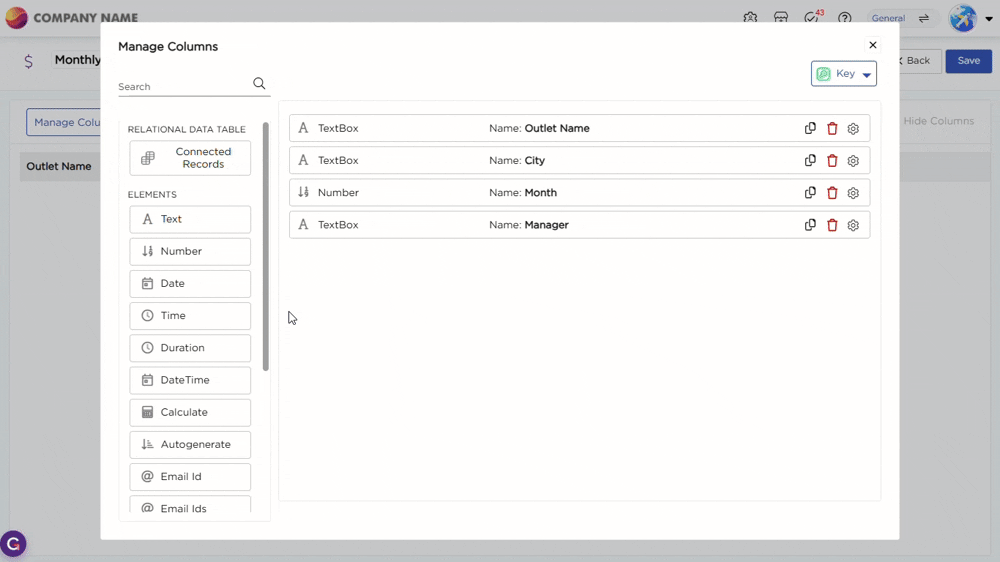
Task: Add a Duration element
Action: 190,348
